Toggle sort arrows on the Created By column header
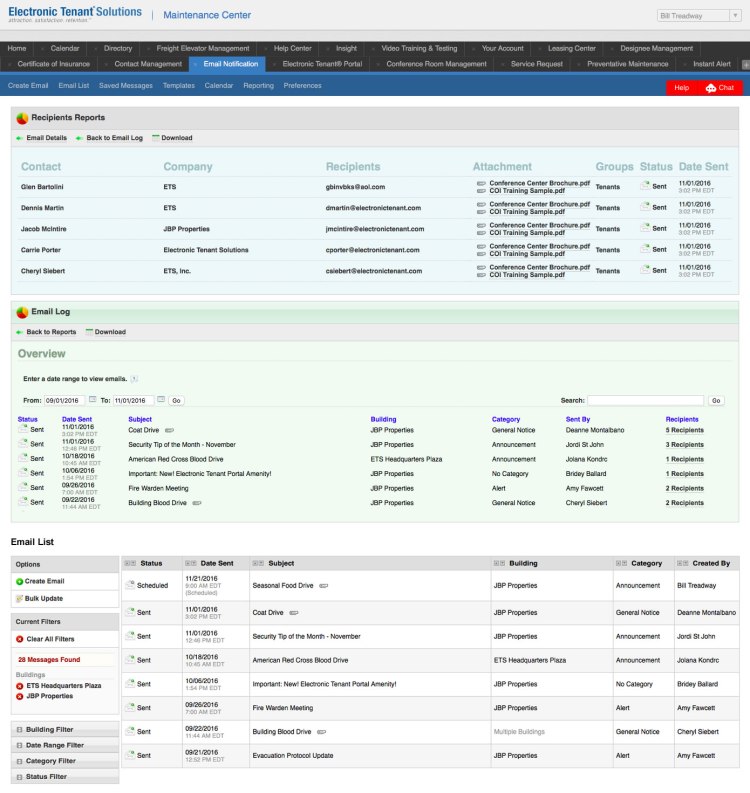 [683, 564]
